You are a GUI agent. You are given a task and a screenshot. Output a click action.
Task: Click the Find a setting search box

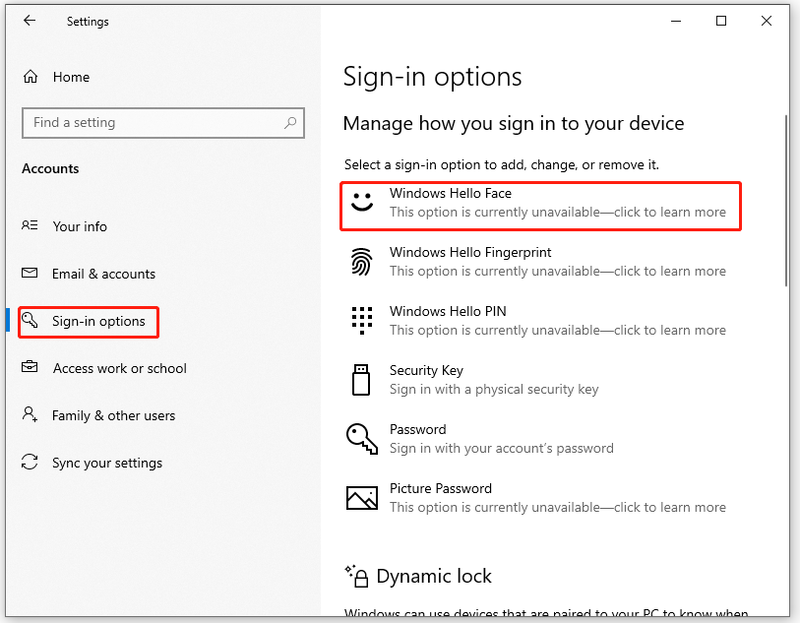(163, 122)
